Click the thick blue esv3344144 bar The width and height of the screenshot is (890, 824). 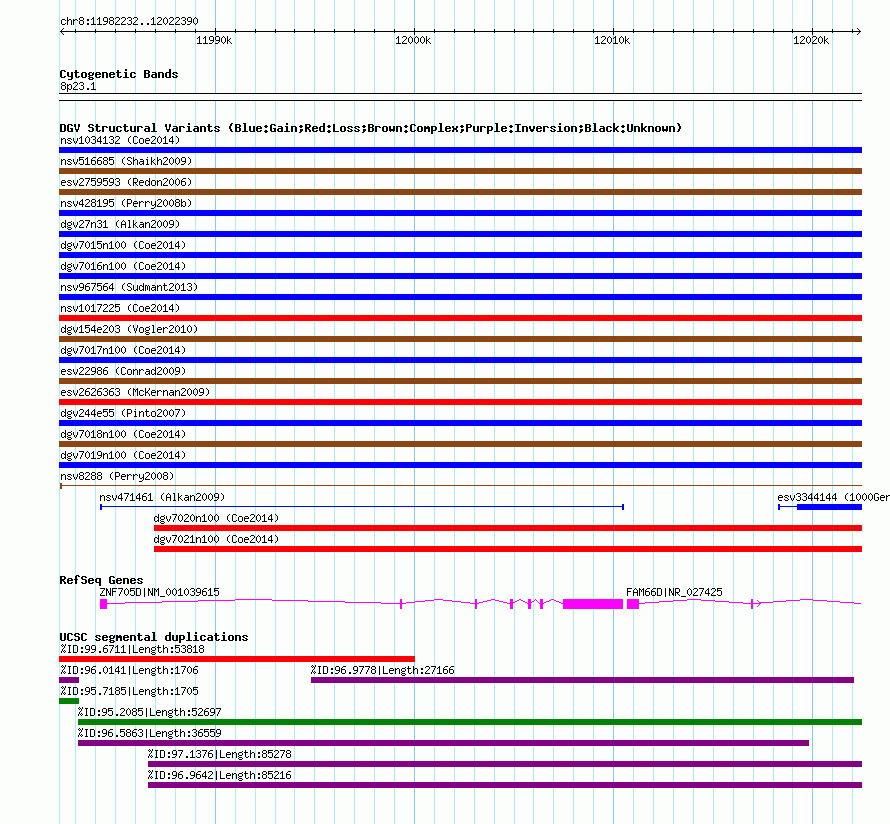click(829, 507)
